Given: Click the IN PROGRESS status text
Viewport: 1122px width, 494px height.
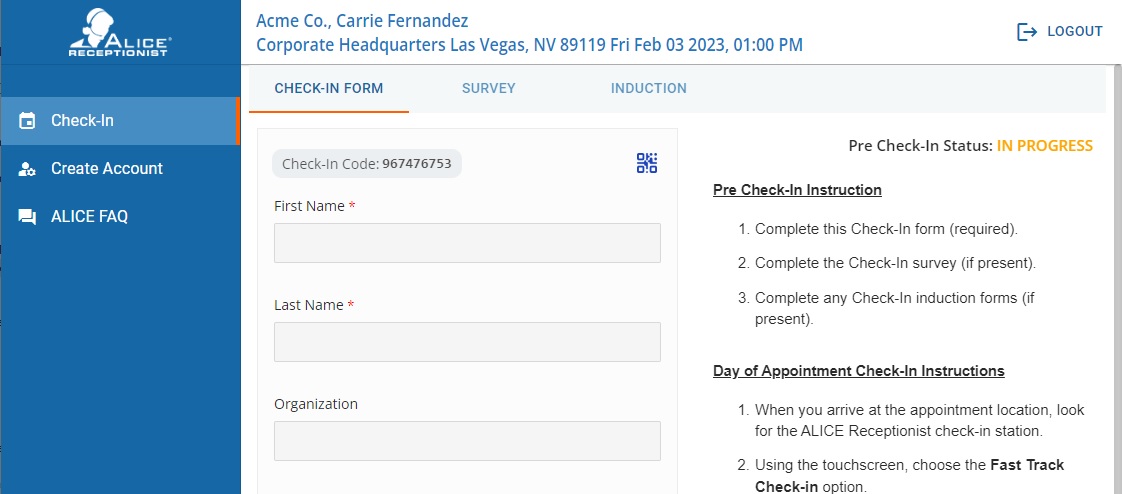Looking at the screenshot, I should (1045, 146).
